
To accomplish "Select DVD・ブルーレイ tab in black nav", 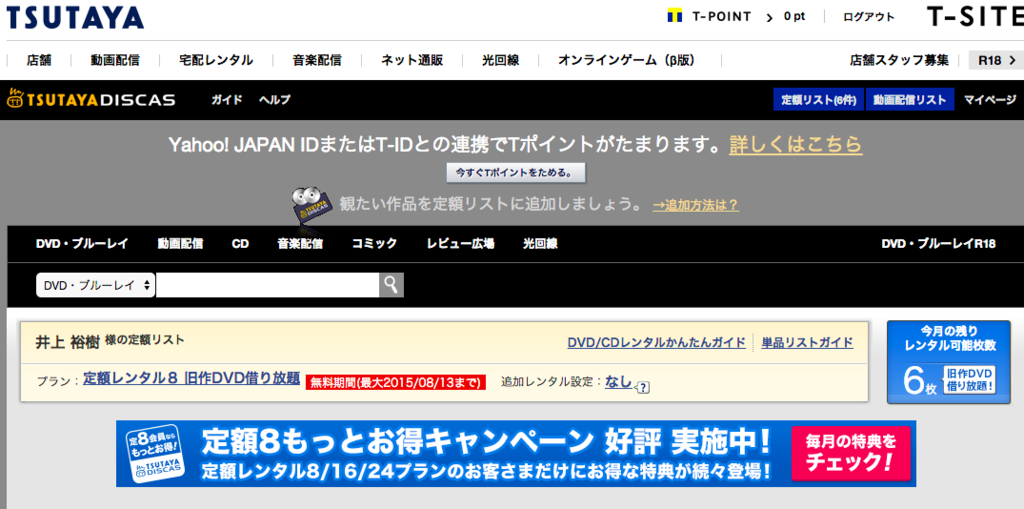I will (82, 244).
